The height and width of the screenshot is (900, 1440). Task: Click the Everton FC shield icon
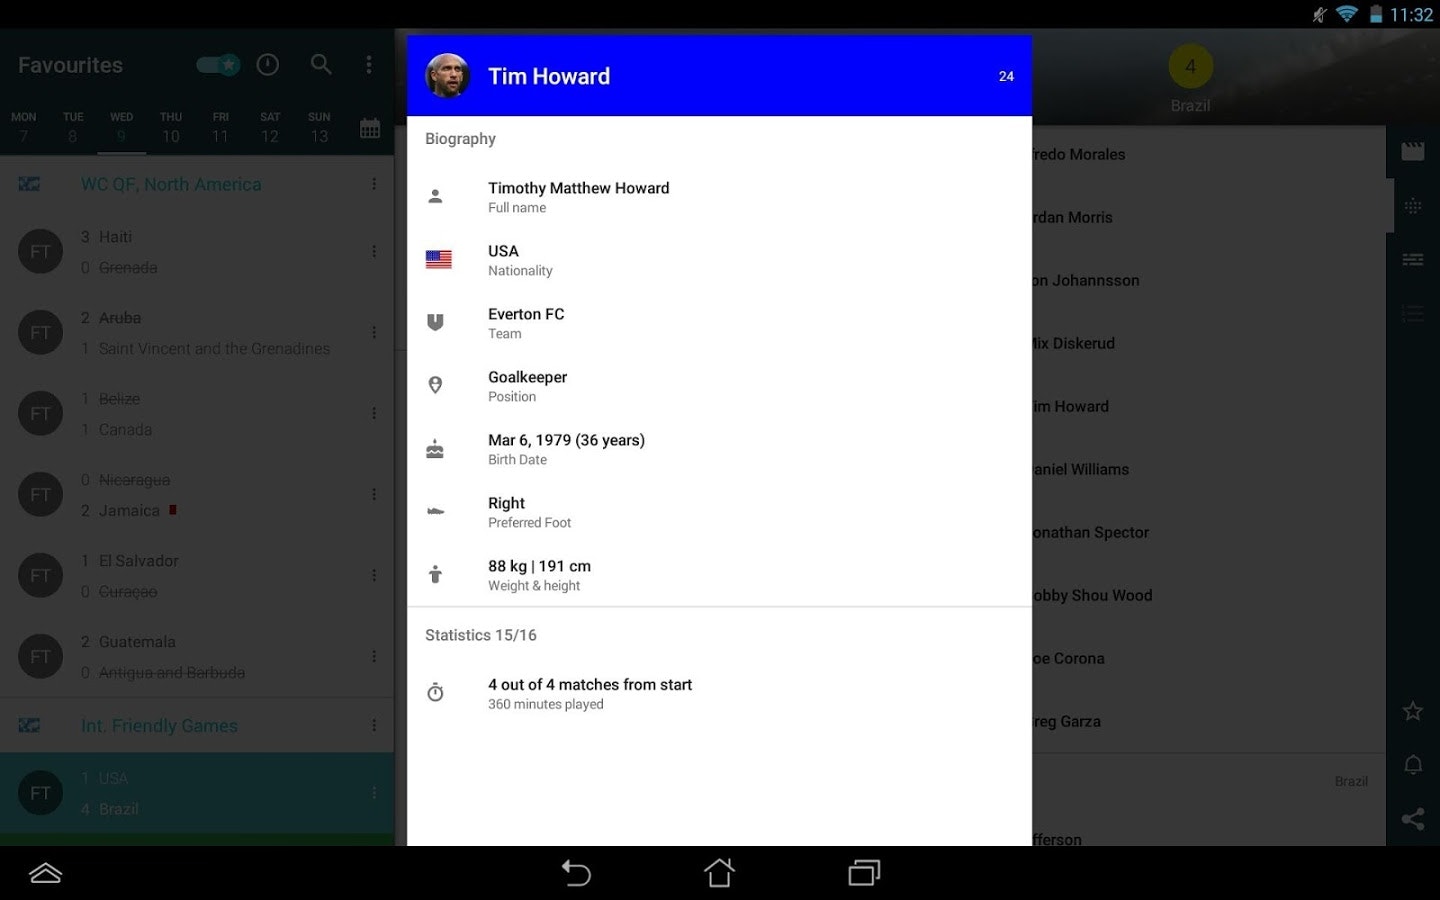[x=435, y=322]
